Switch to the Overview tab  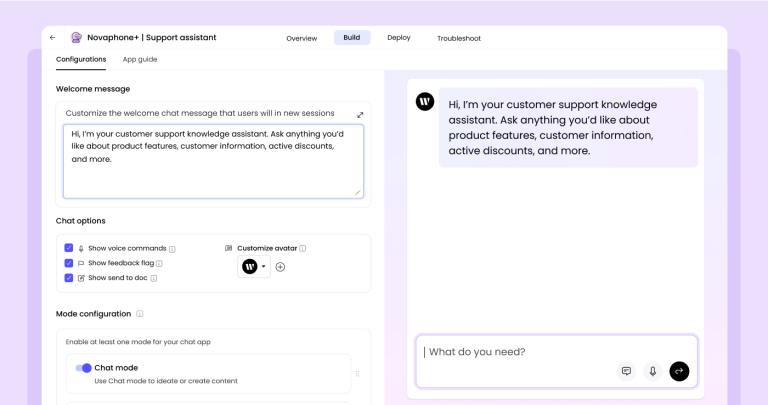302,38
